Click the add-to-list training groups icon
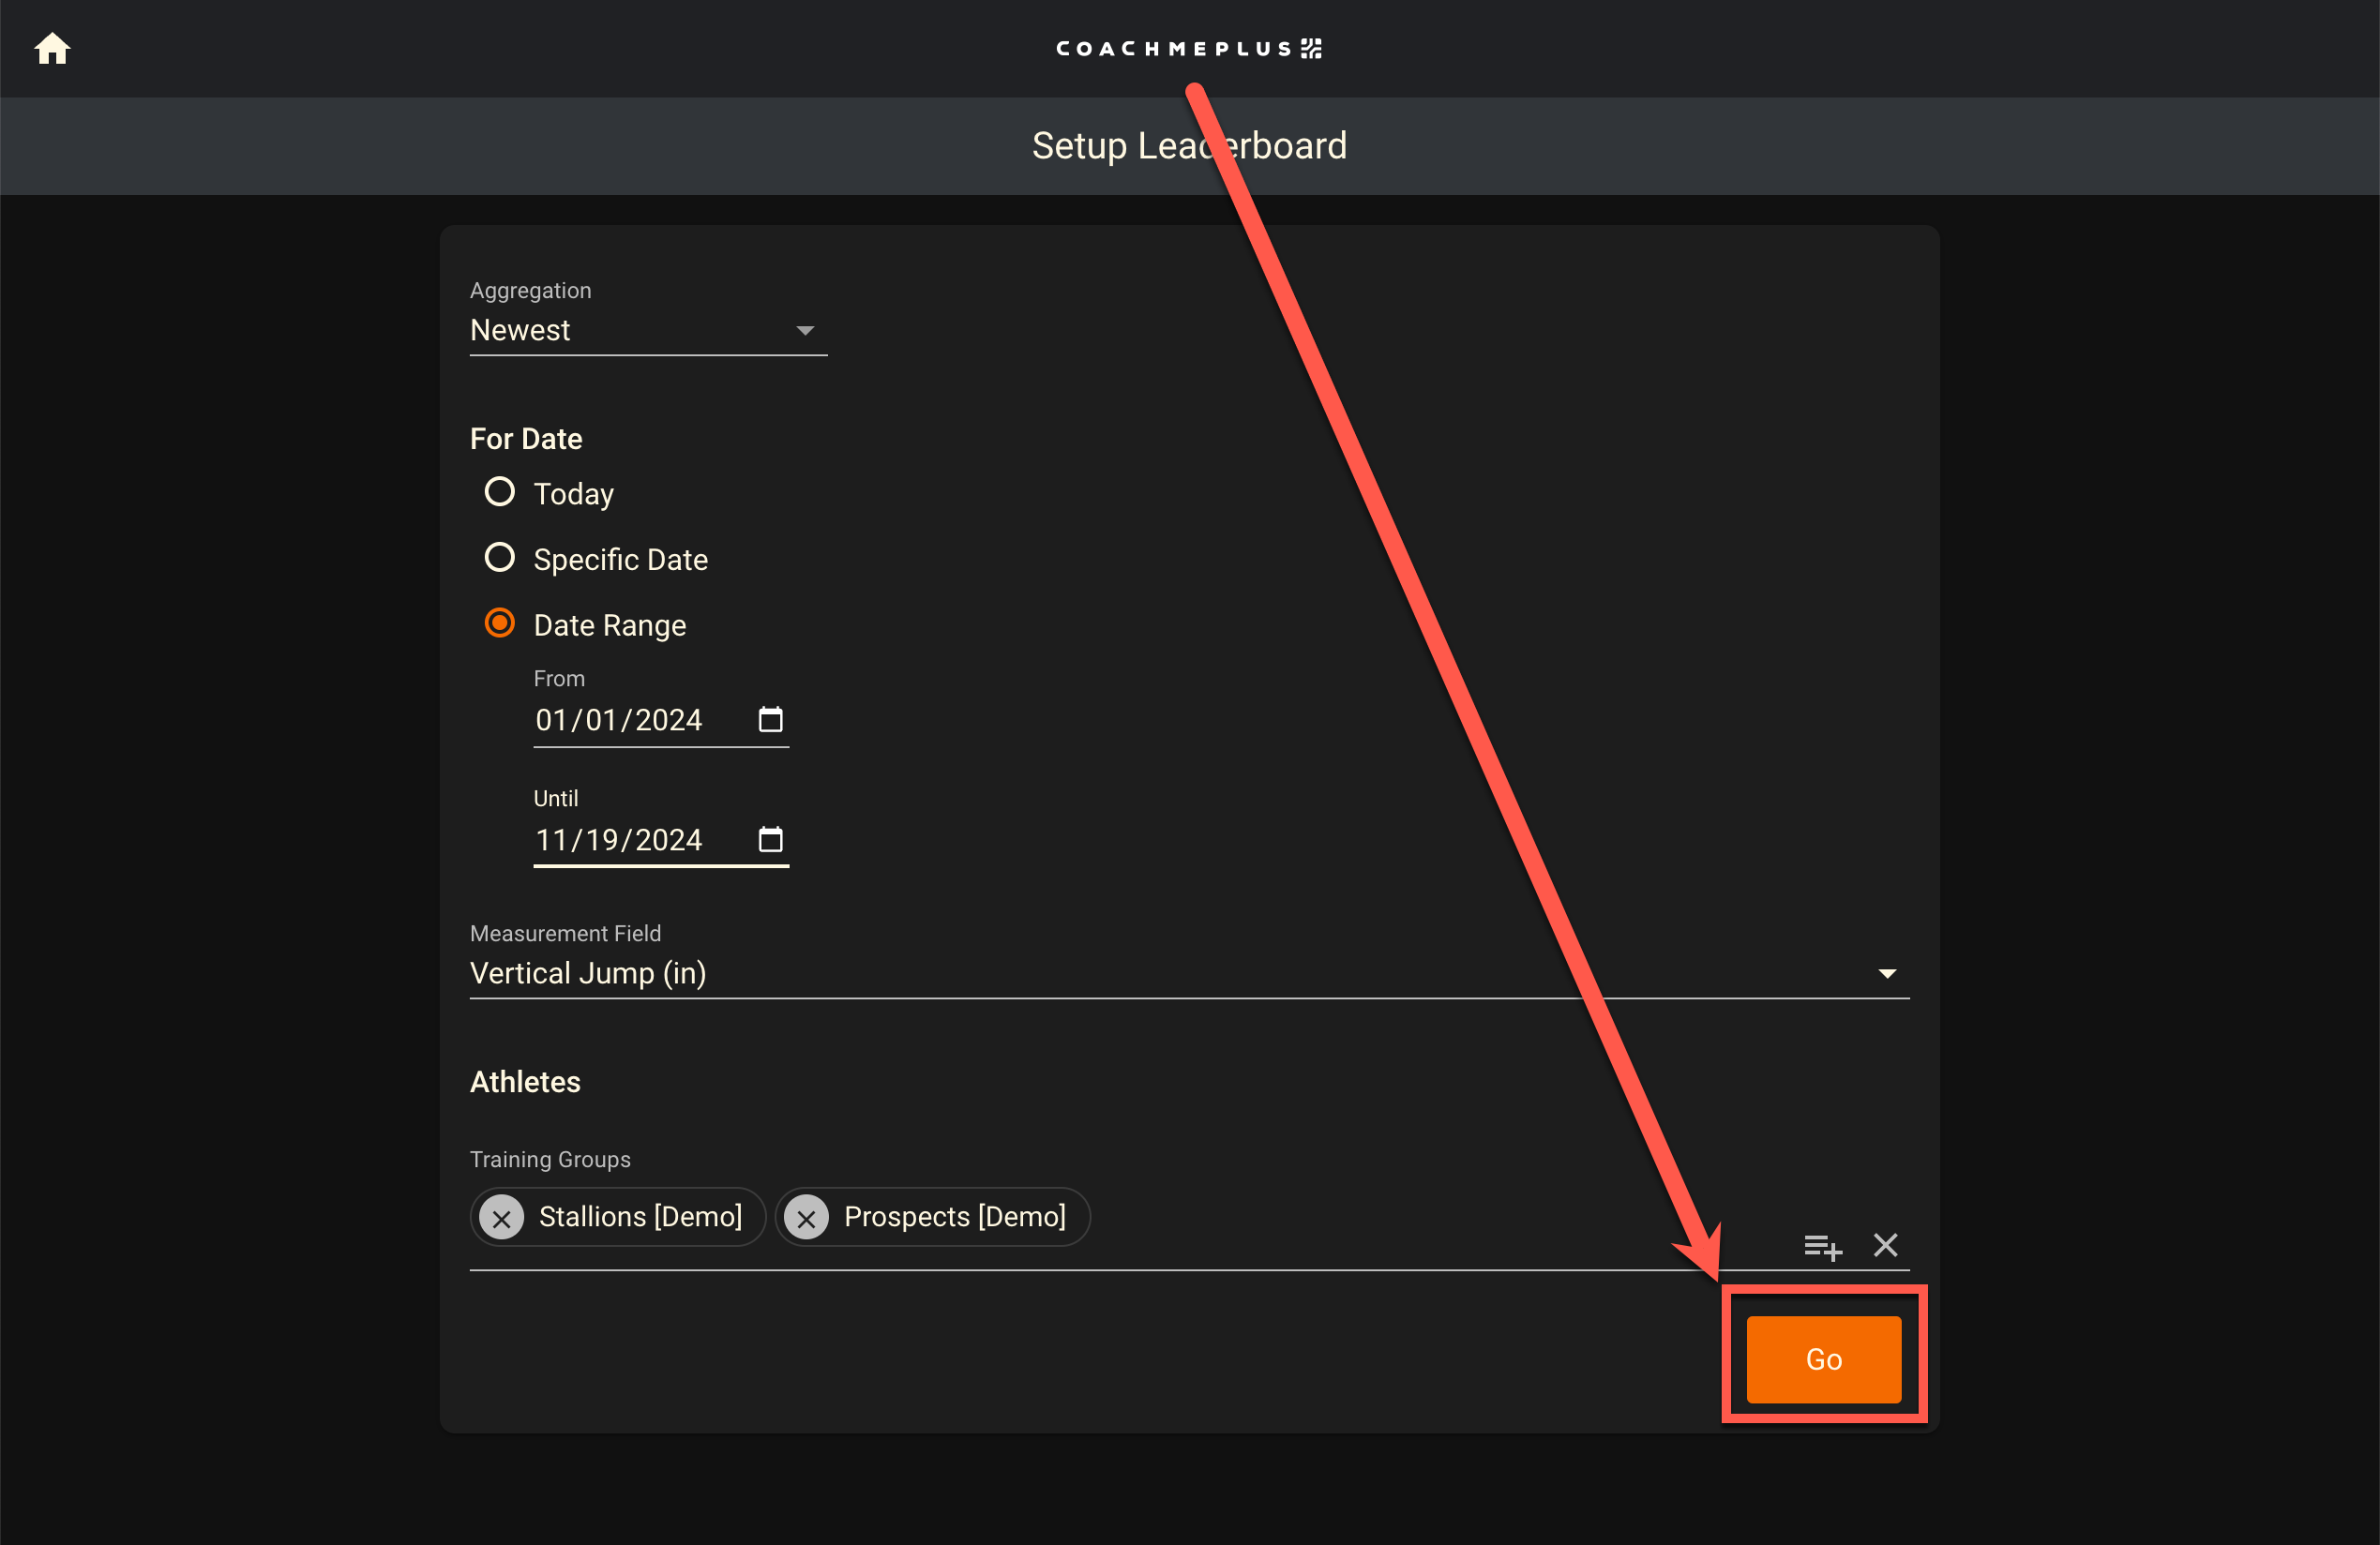Image resolution: width=2380 pixels, height=1545 pixels. [1822, 1246]
